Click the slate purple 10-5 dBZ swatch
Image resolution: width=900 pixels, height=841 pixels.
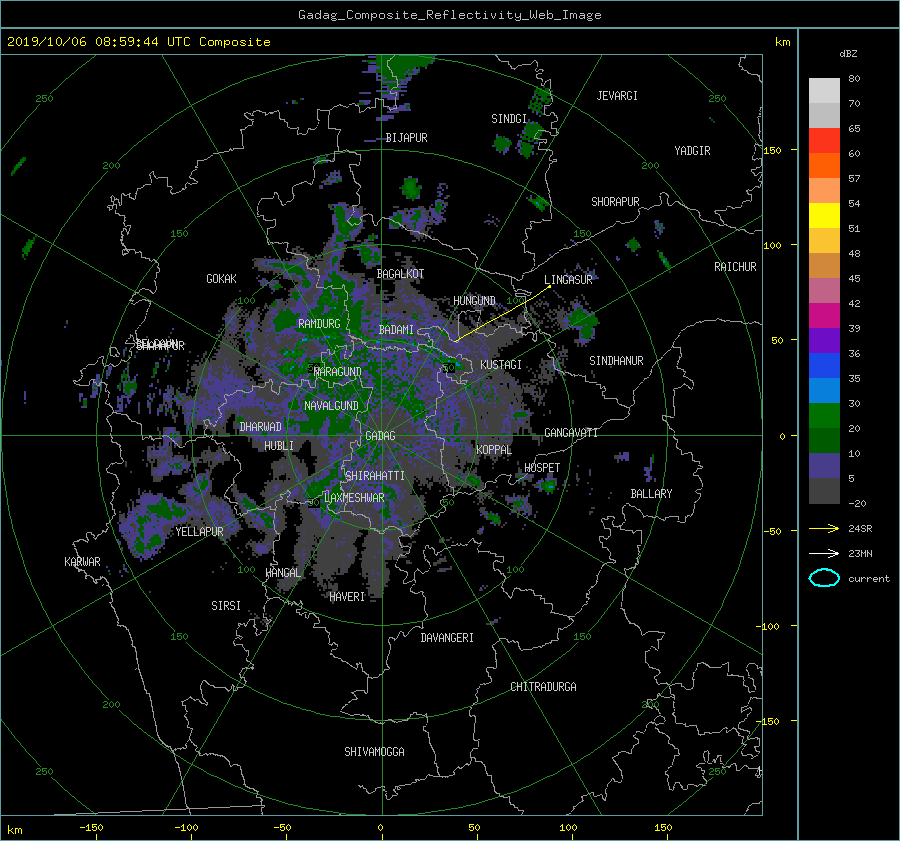[824, 466]
